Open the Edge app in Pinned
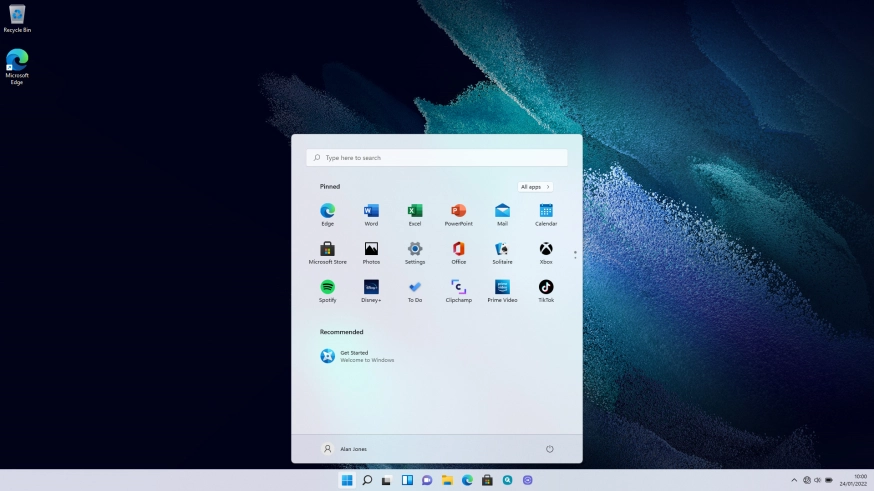This screenshot has width=874, height=491. point(327,211)
